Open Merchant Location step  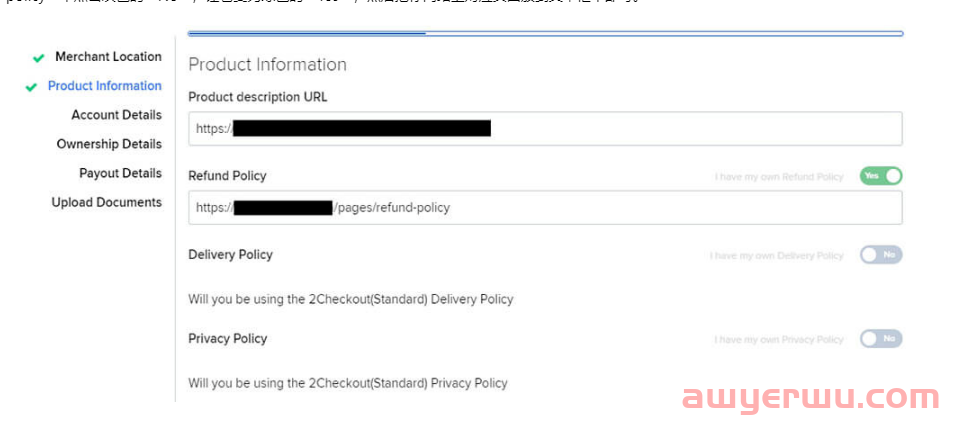108,57
